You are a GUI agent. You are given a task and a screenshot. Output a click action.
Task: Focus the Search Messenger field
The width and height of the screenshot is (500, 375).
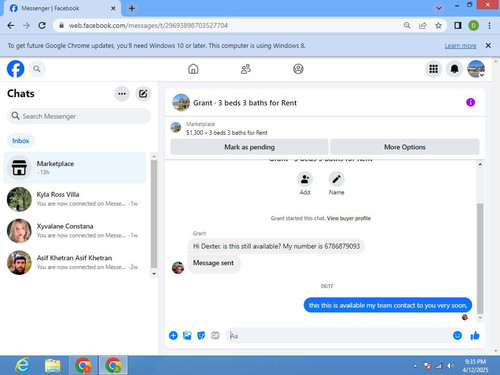[x=79, y=116]
